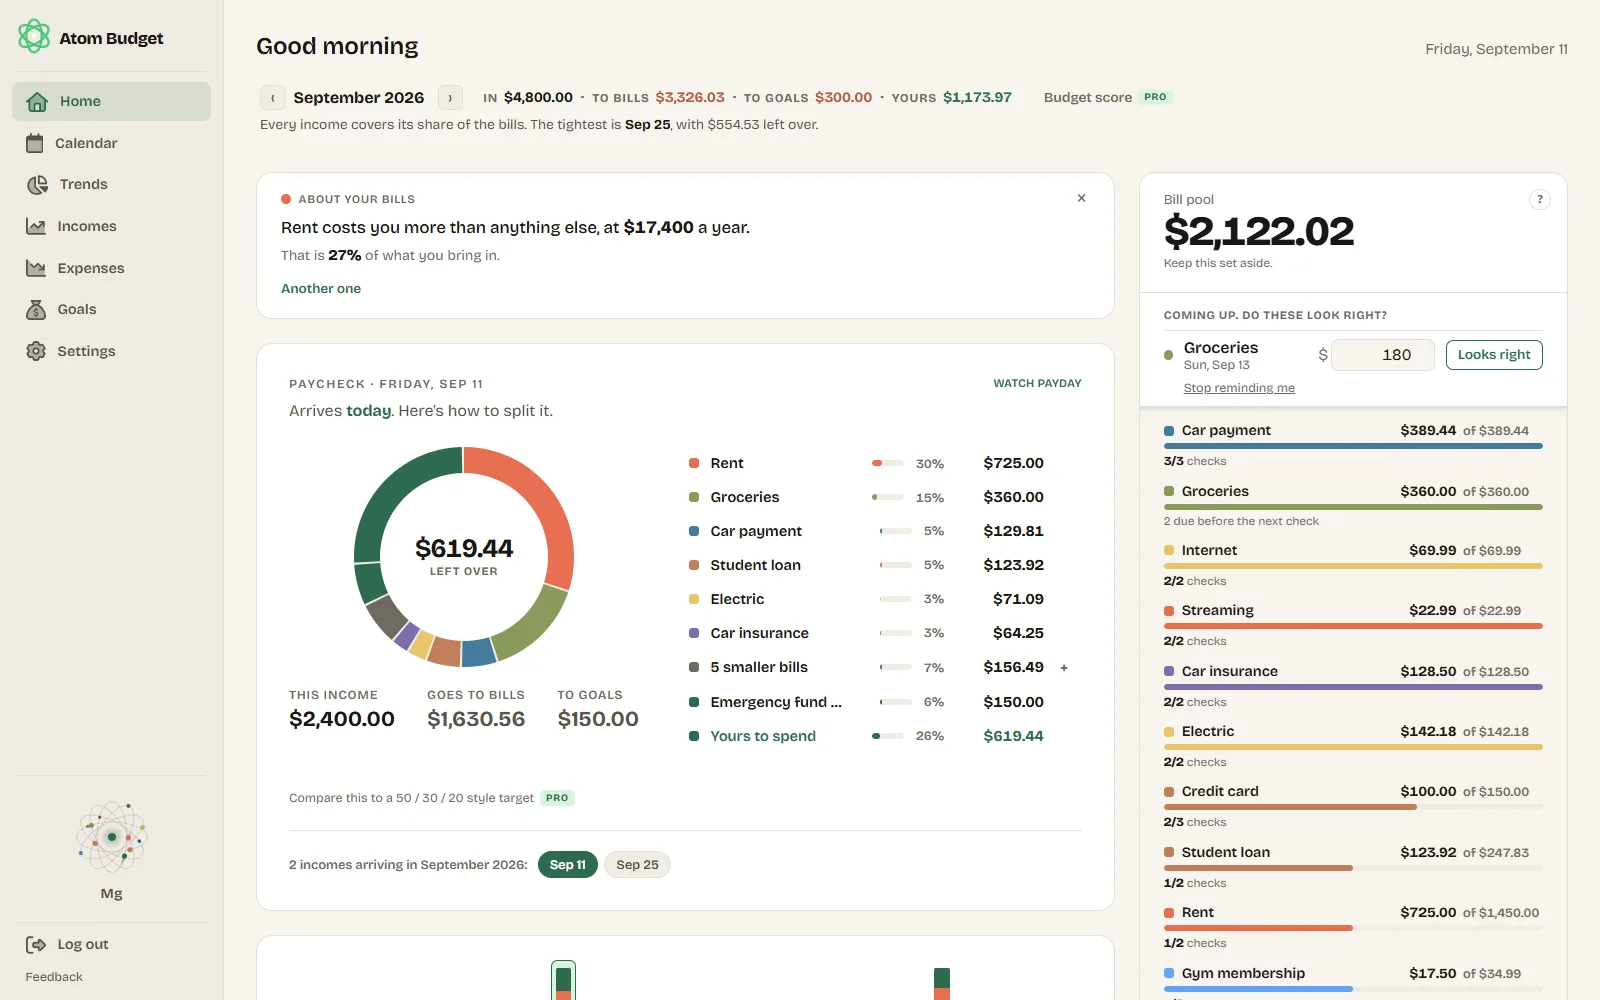Click the Car payment progress bar in bill pool
The width and height of the screenshot is (1600, 1000).
coord(1353,446)
